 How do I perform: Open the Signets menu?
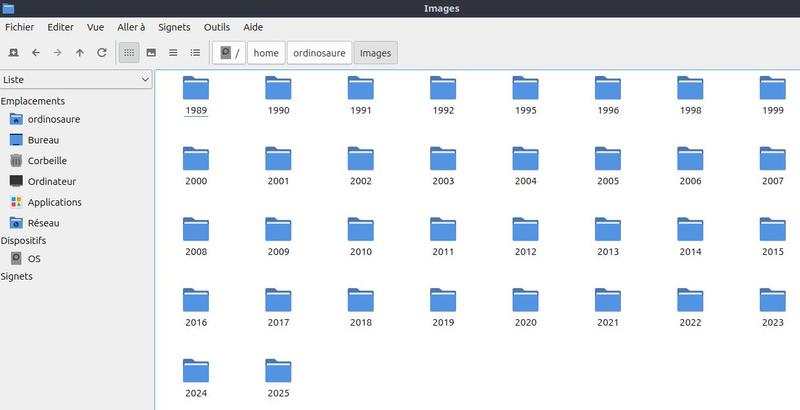pos(173,27)
